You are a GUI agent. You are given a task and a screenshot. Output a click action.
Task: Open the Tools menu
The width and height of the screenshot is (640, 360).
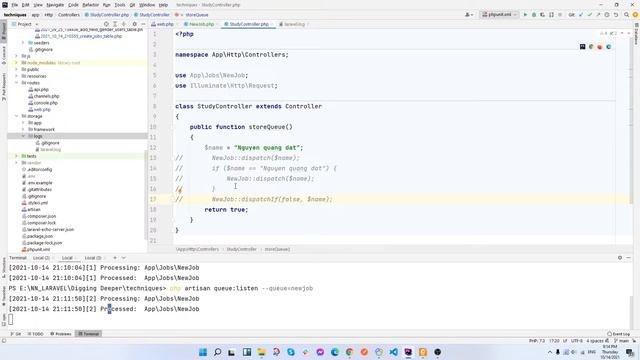[120, 5]
